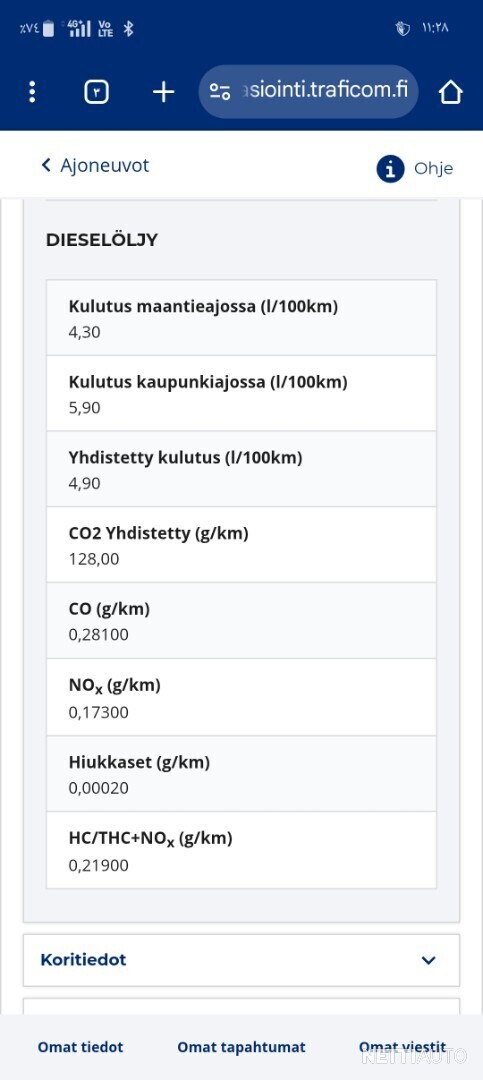Image resolution: width=483 pixels, height=1080 pixels.
Task: Tap the Bluetooth status icon
Action: click(x=127, y=28)
